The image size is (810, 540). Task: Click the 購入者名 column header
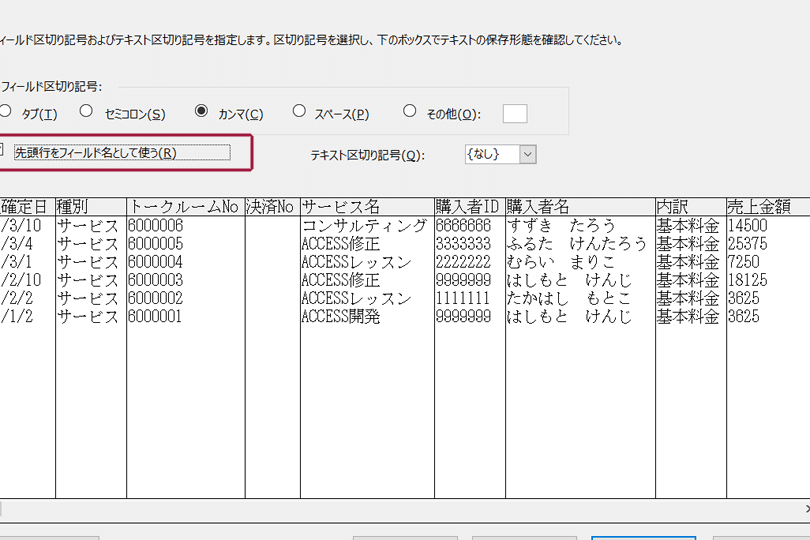(x=538, y=207)
